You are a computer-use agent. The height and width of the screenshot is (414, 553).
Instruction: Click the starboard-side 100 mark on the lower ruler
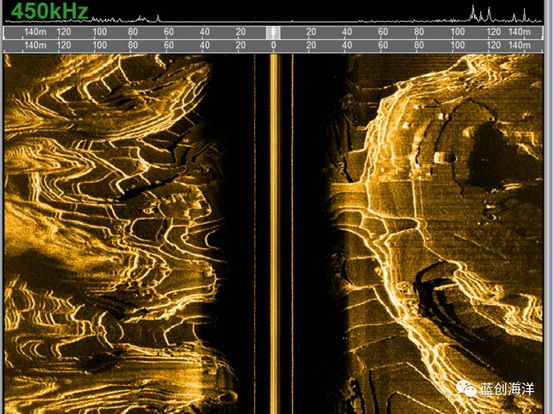(x=458, y=45)
